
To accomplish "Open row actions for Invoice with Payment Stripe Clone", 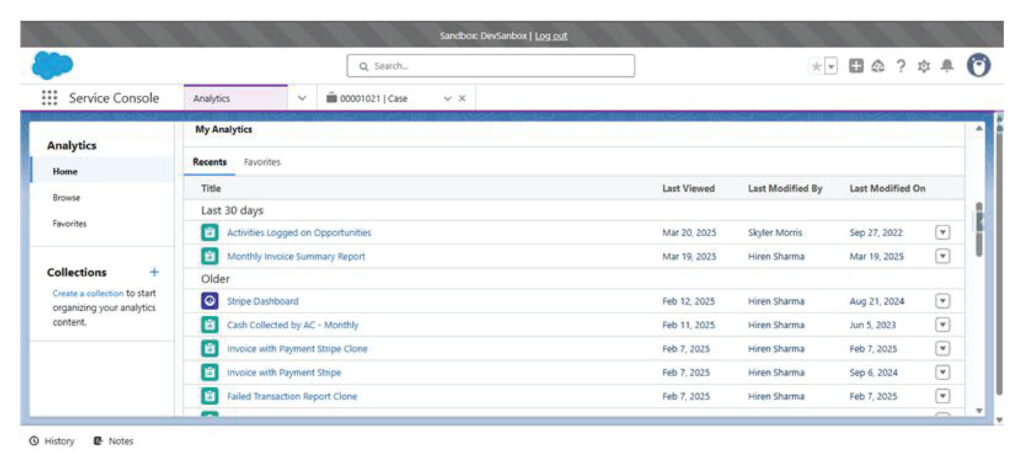I will [942, 349].
